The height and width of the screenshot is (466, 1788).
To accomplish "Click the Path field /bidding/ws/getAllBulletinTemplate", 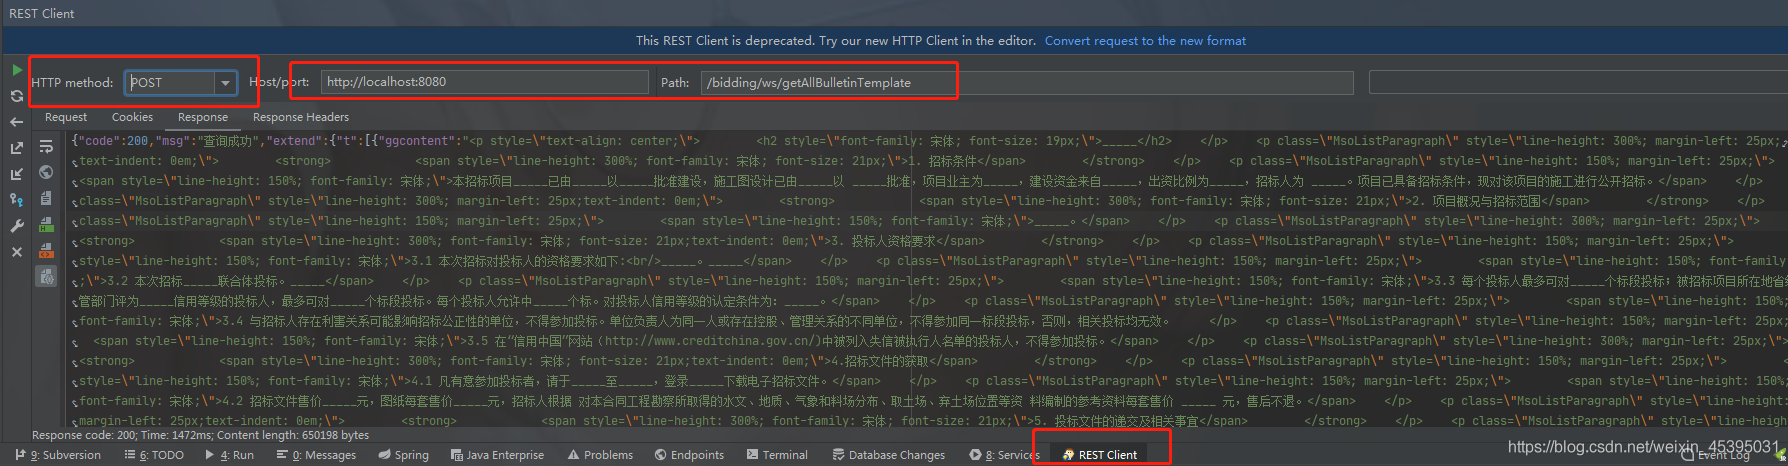I will click(x=1027, y=82).
